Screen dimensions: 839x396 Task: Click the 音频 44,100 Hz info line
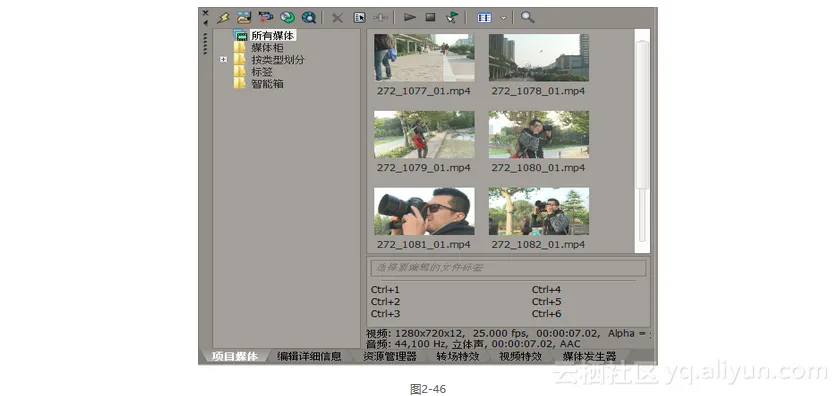[473, 344]
